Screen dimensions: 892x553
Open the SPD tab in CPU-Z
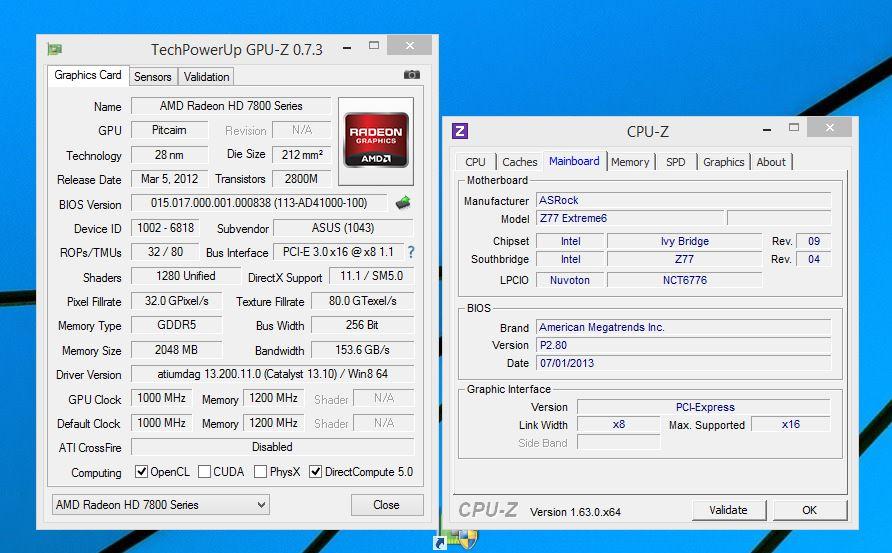pyautogui.click(x=676, y=162)
